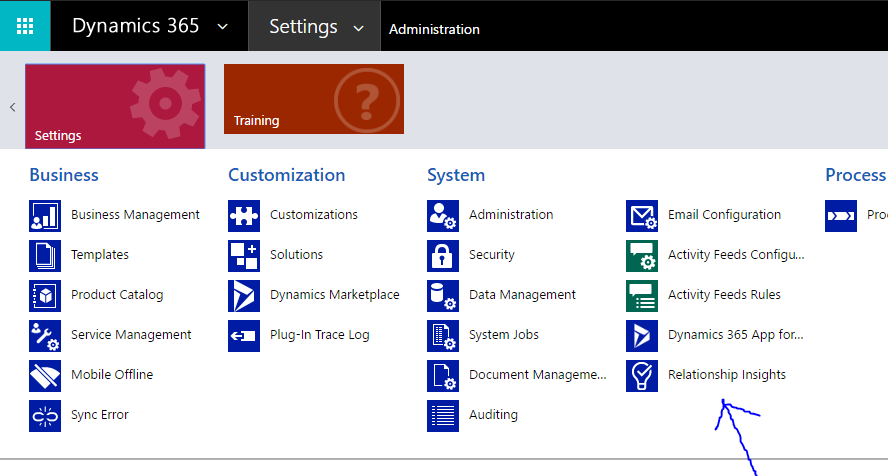This screenshot has height=476, width=888.
Task: Open Data Management link
Action: coord(522,295)
